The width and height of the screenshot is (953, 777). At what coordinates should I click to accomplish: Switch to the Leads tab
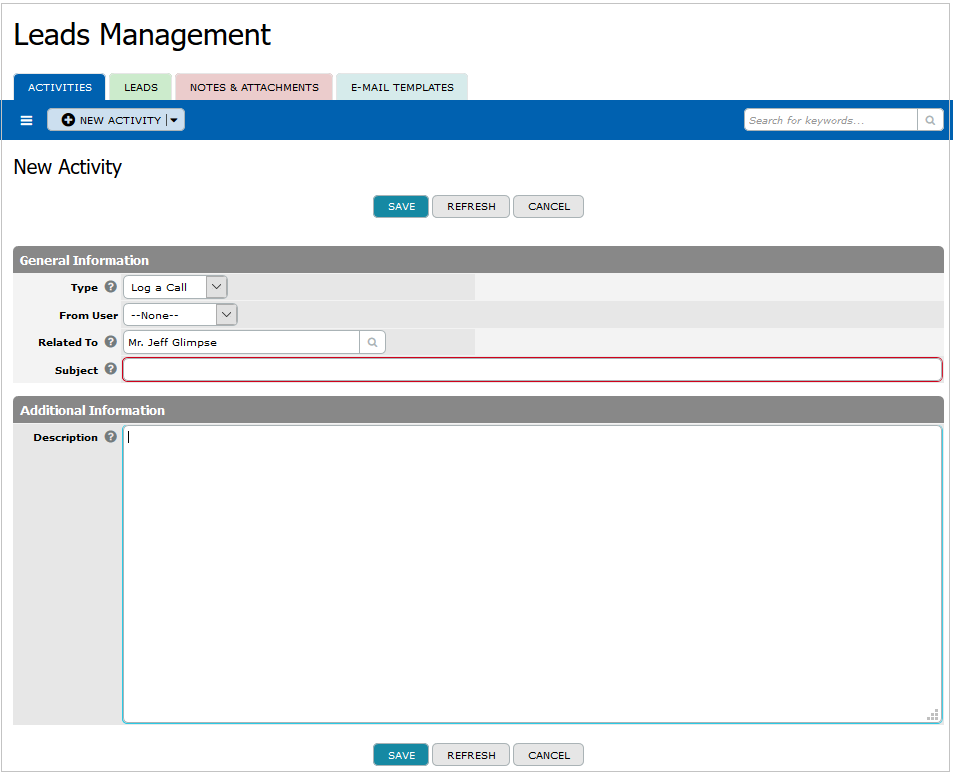coord(140,87)
